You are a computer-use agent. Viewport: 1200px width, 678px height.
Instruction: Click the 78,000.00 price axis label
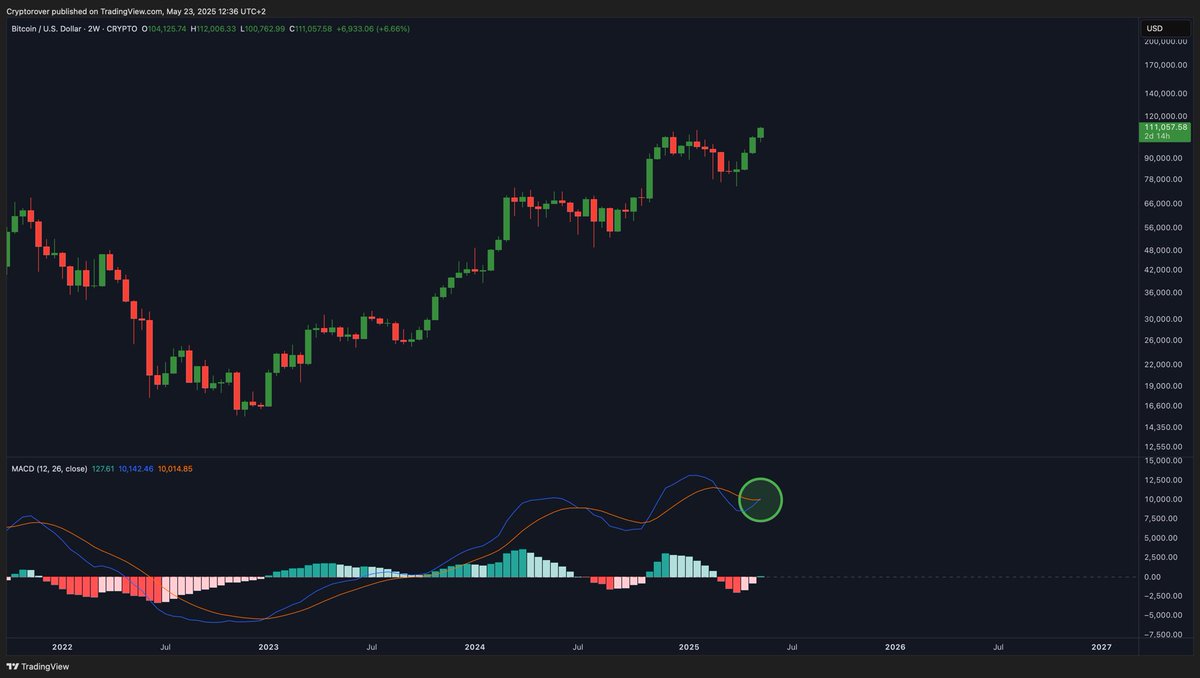1165,179
